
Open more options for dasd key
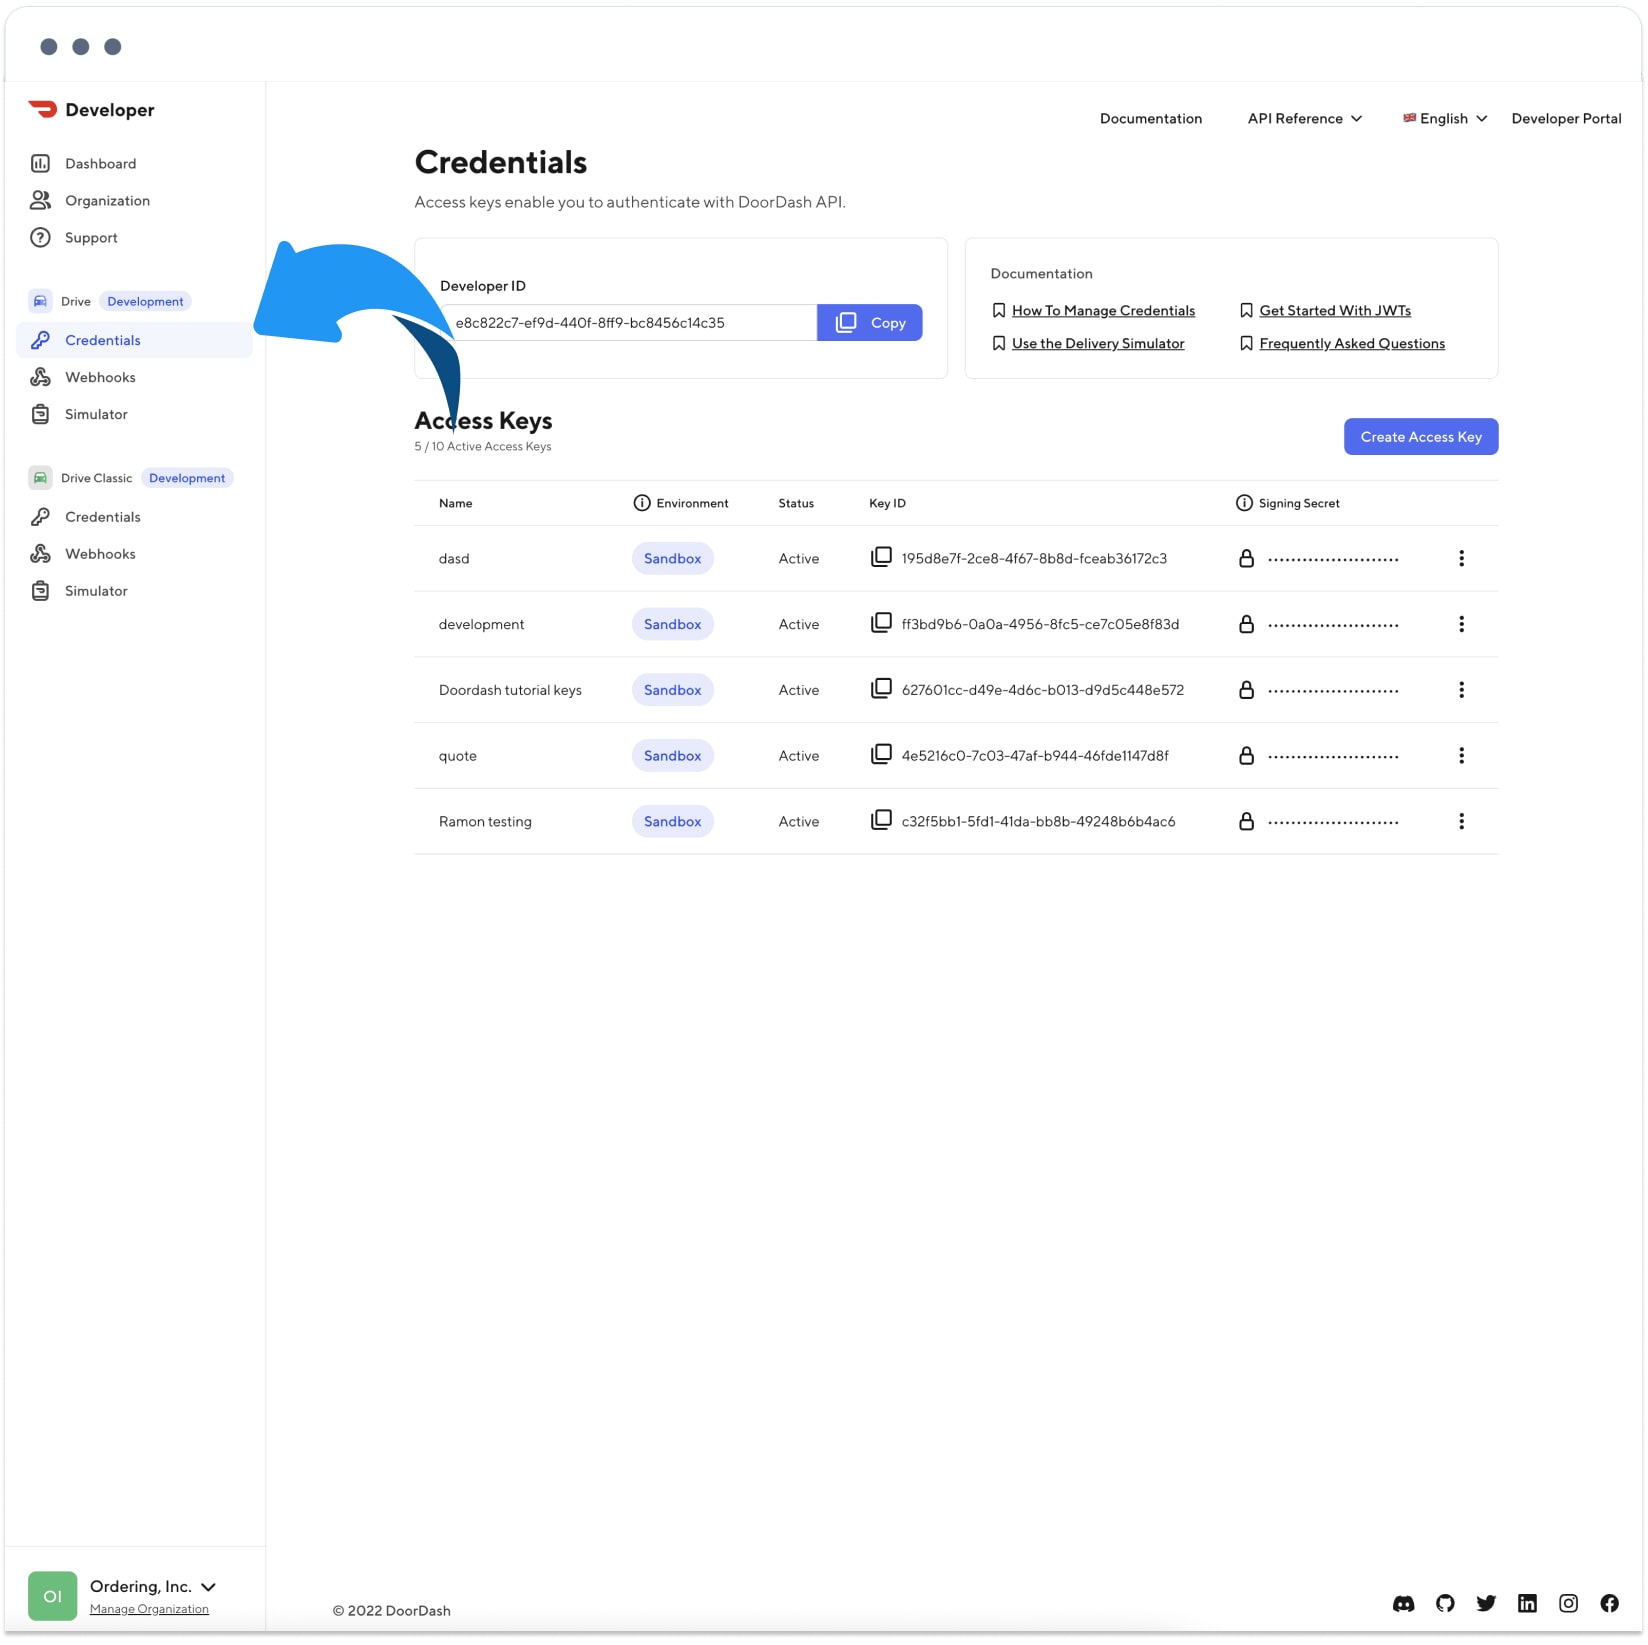(1461, 558)
